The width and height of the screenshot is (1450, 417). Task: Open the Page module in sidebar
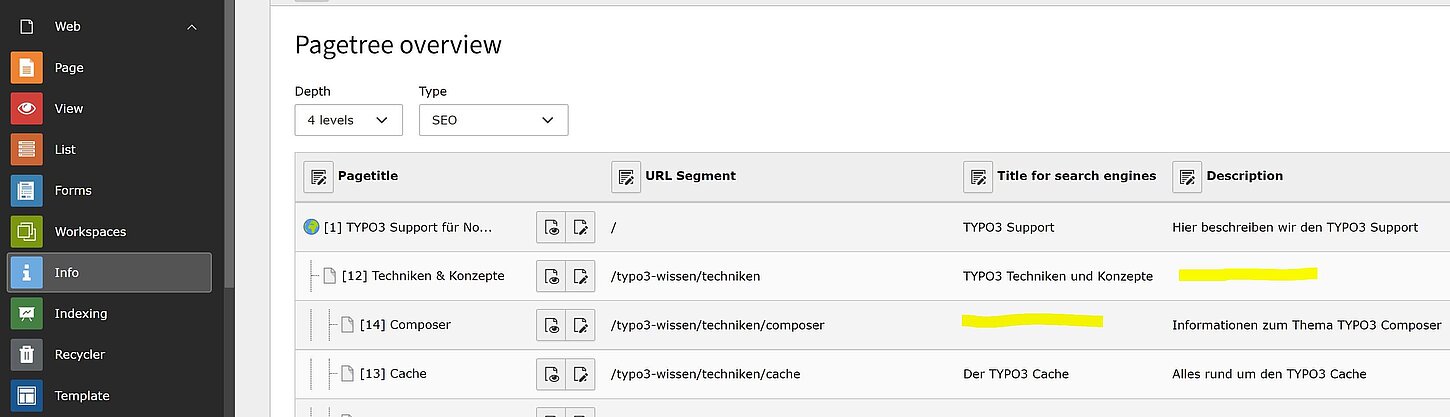coord(68,68)
